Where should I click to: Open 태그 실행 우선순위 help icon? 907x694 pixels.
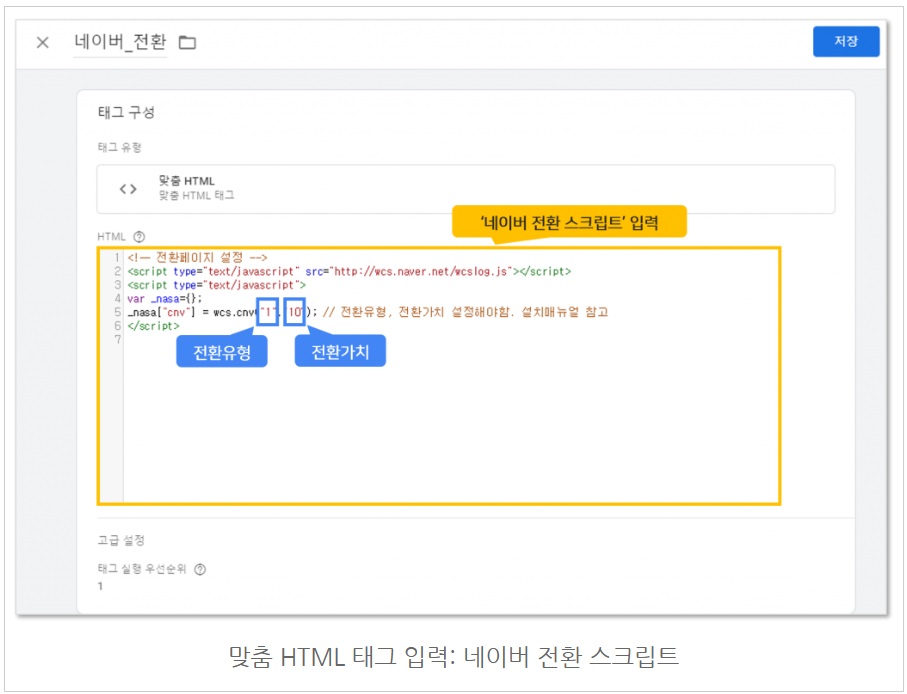click(200, 569)
